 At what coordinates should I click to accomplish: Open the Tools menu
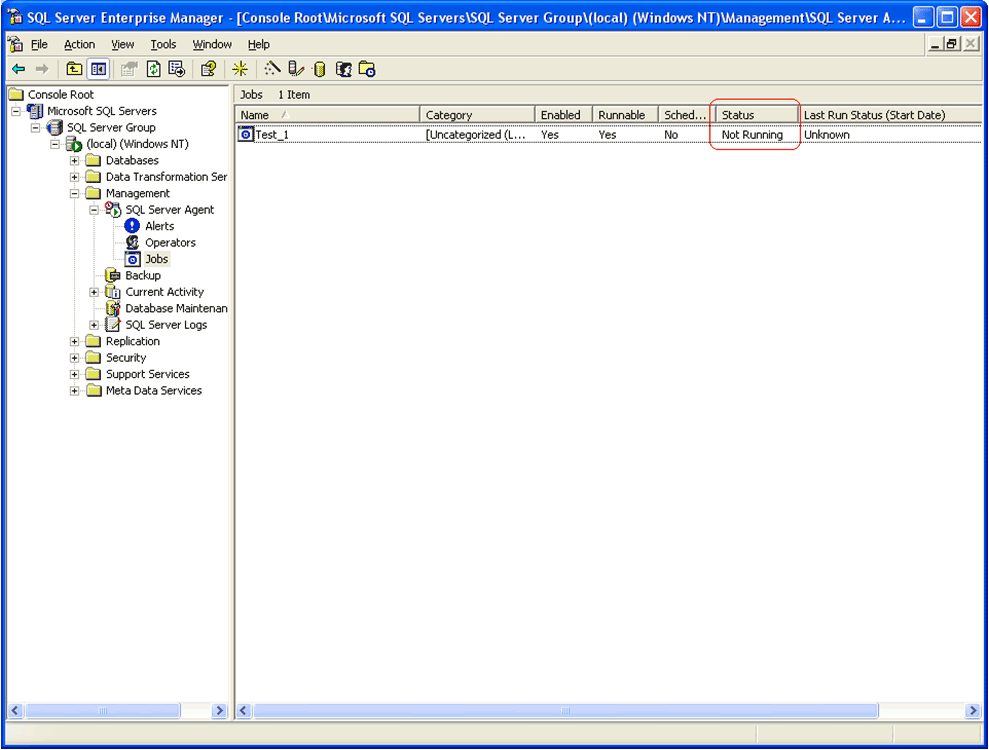(163, 44)
